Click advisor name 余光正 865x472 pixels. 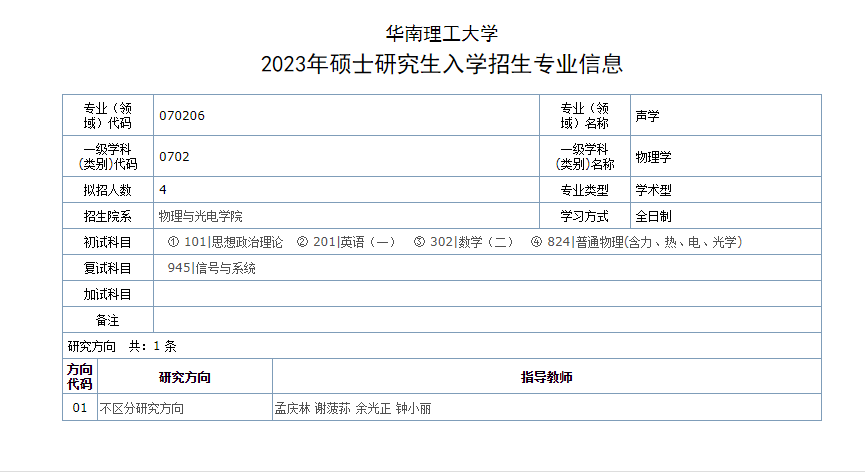coord(373,409)
